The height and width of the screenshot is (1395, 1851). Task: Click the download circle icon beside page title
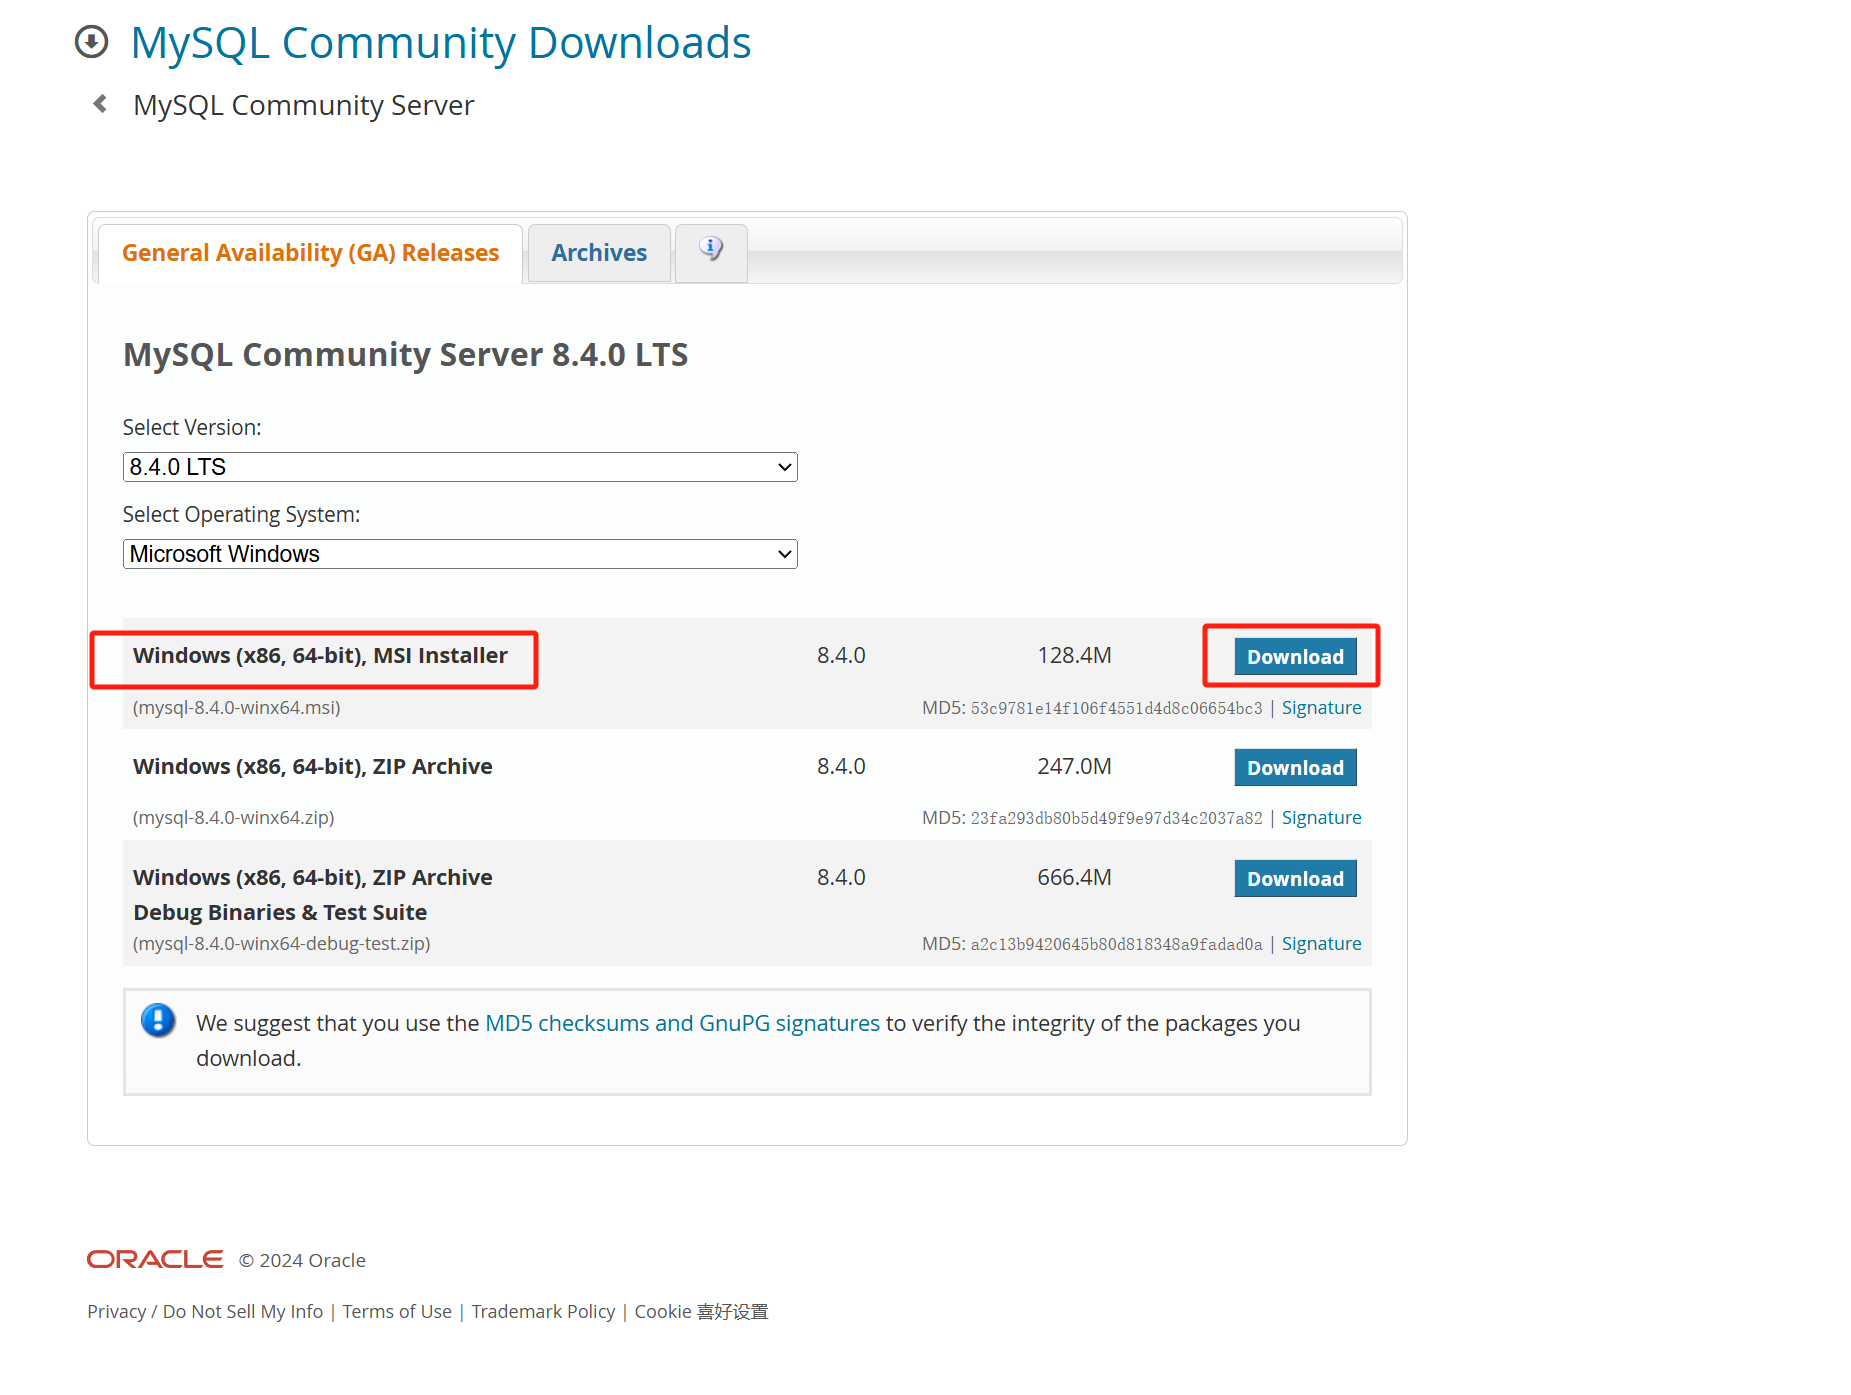[x=91, y=42]
